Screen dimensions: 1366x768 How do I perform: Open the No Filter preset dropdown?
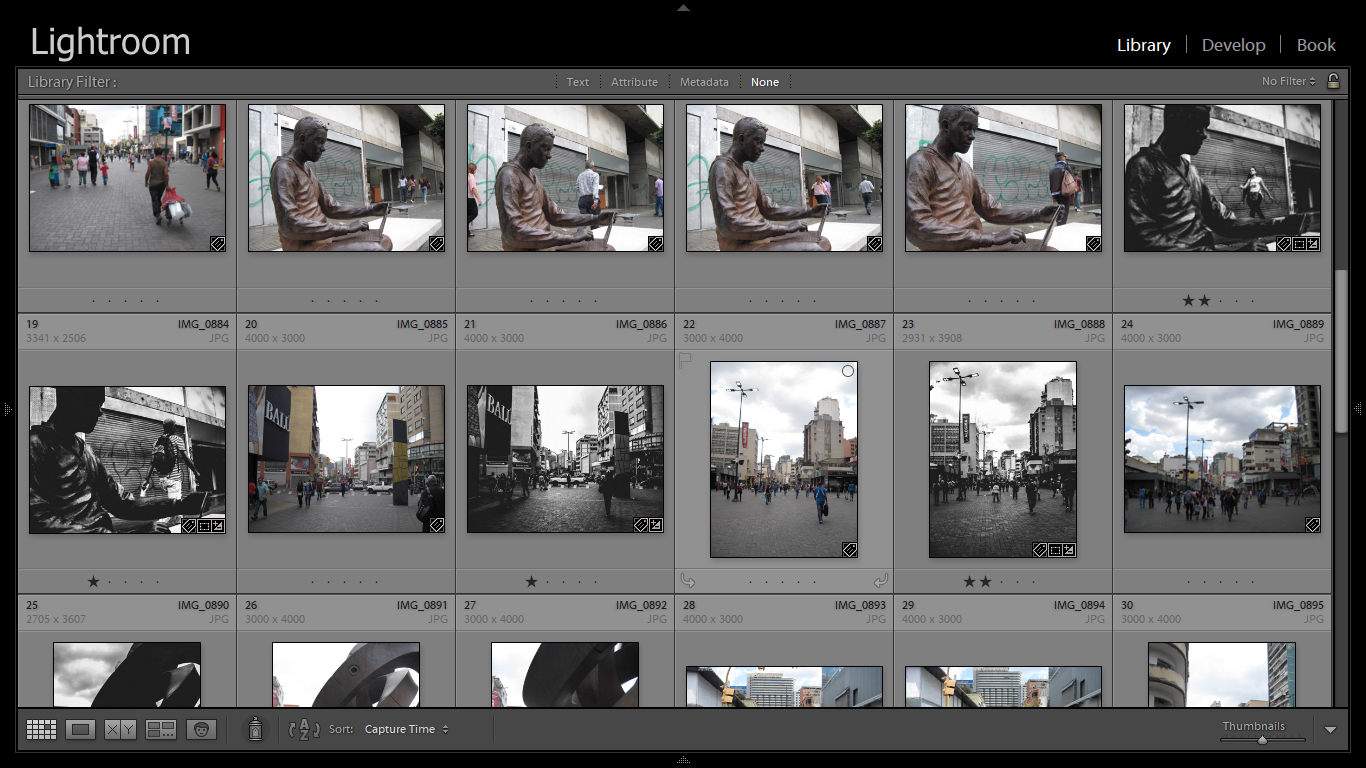click(1289, 82)
